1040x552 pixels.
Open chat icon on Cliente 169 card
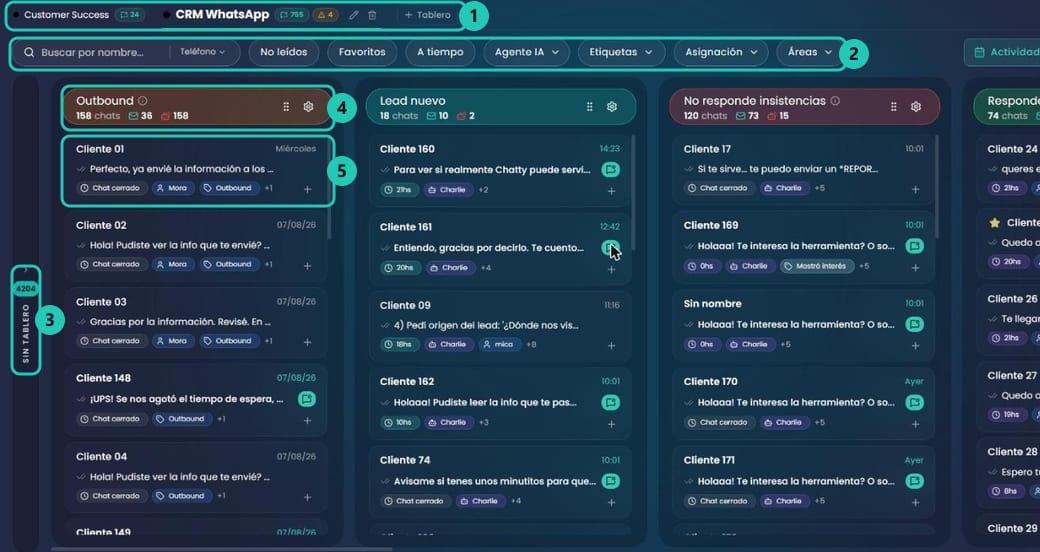click(x=914, y=246)
